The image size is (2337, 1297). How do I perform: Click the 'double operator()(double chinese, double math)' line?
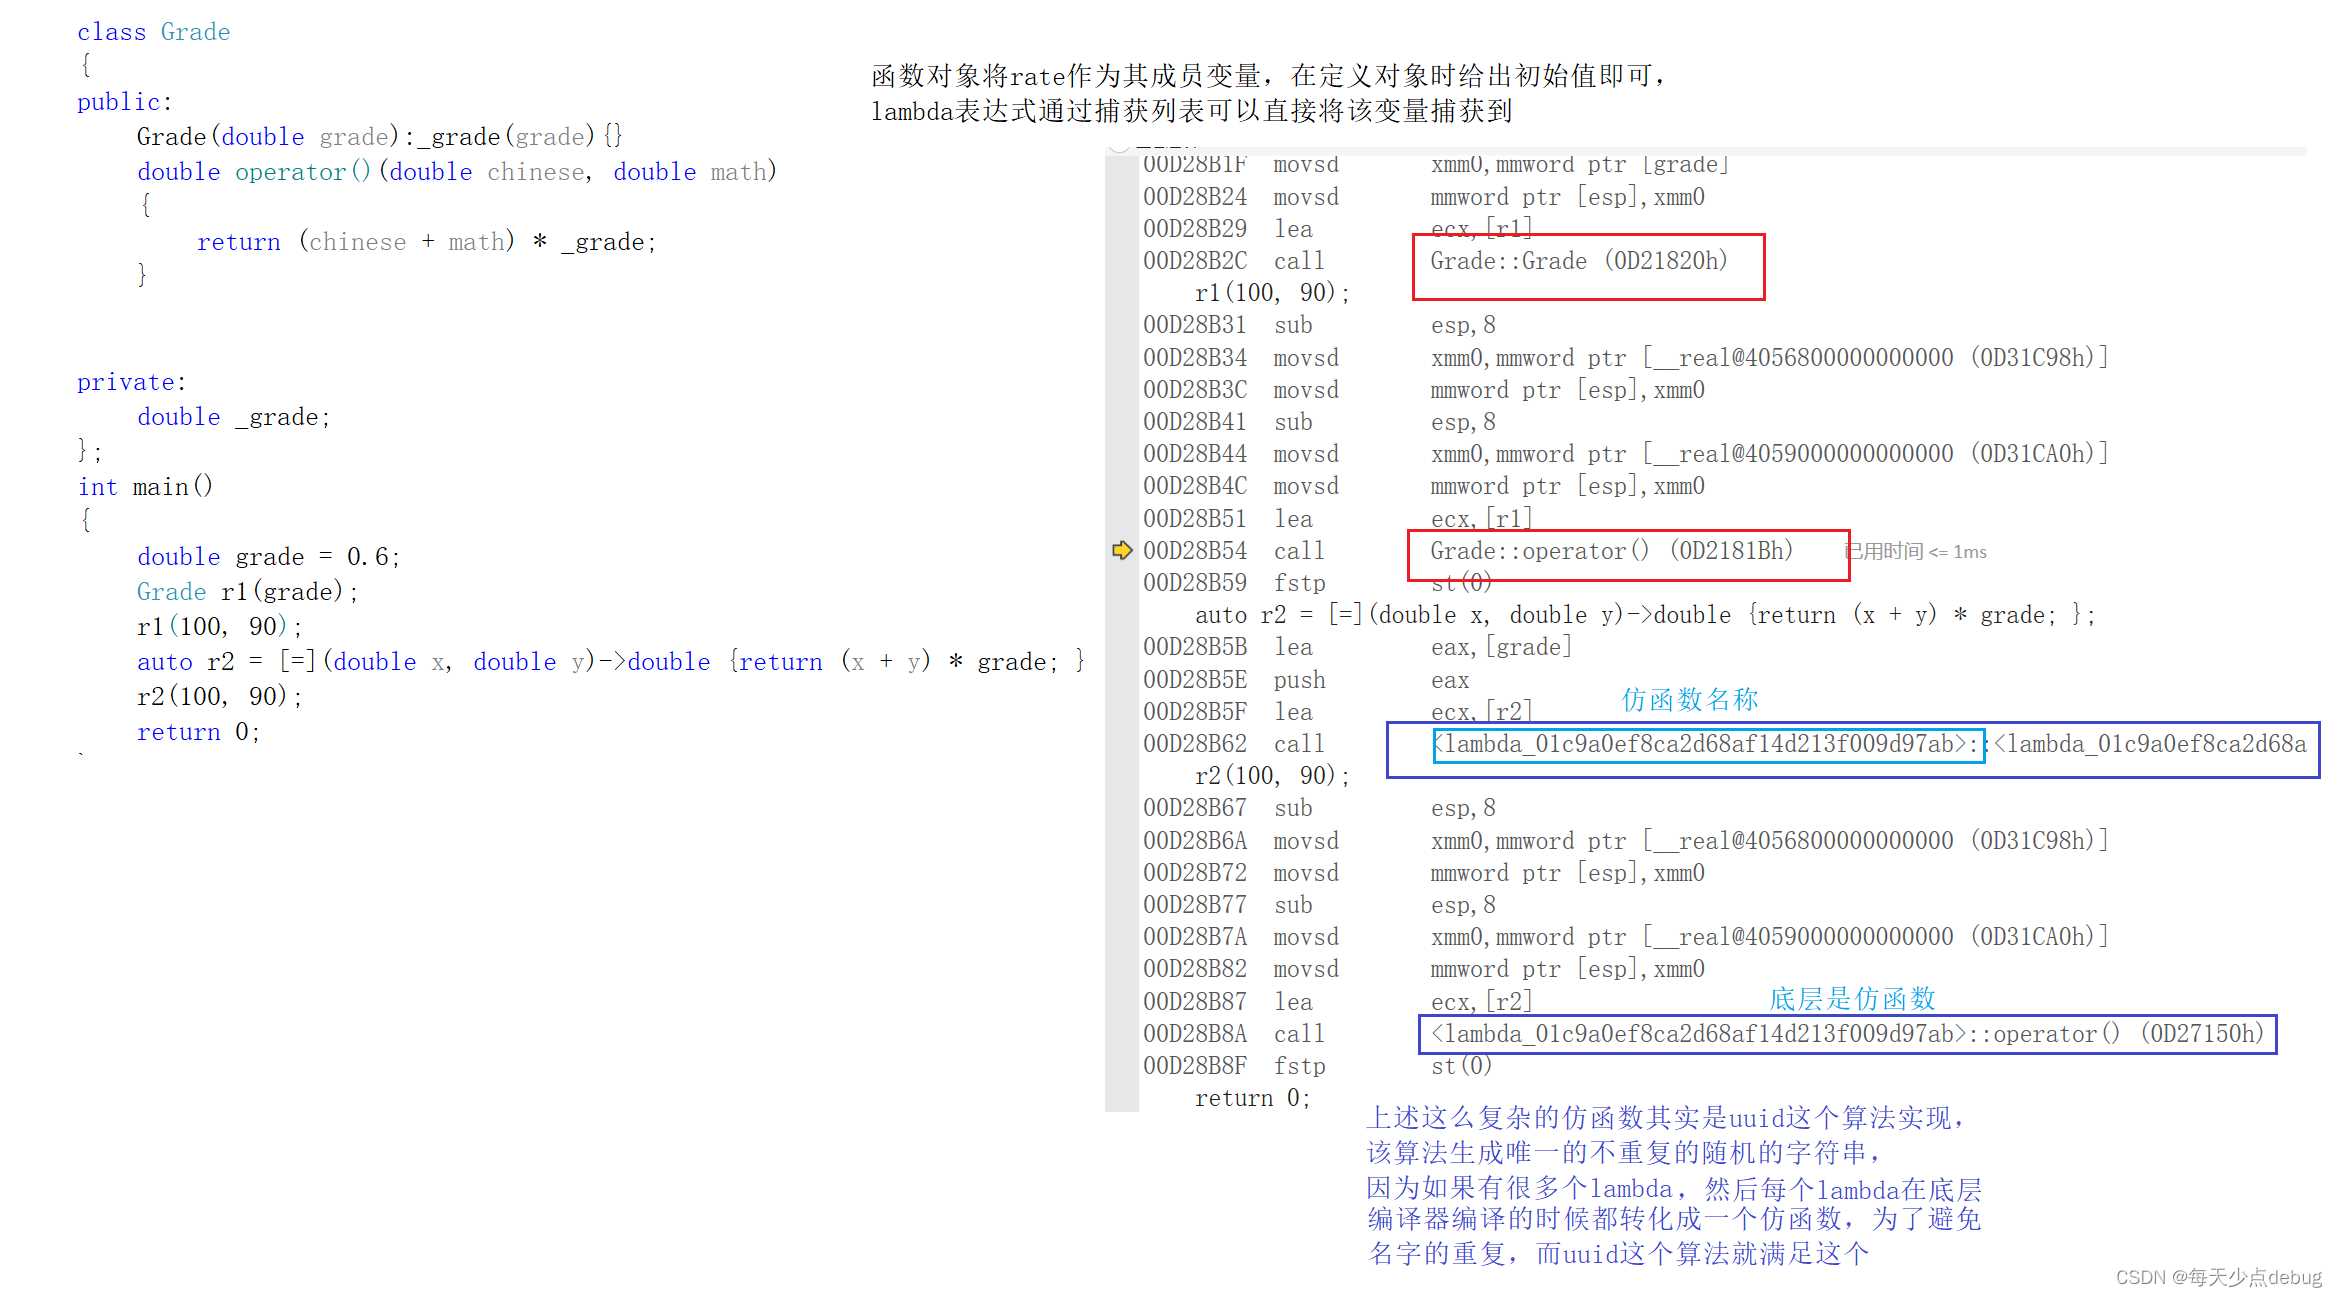[x=457, y=172]
